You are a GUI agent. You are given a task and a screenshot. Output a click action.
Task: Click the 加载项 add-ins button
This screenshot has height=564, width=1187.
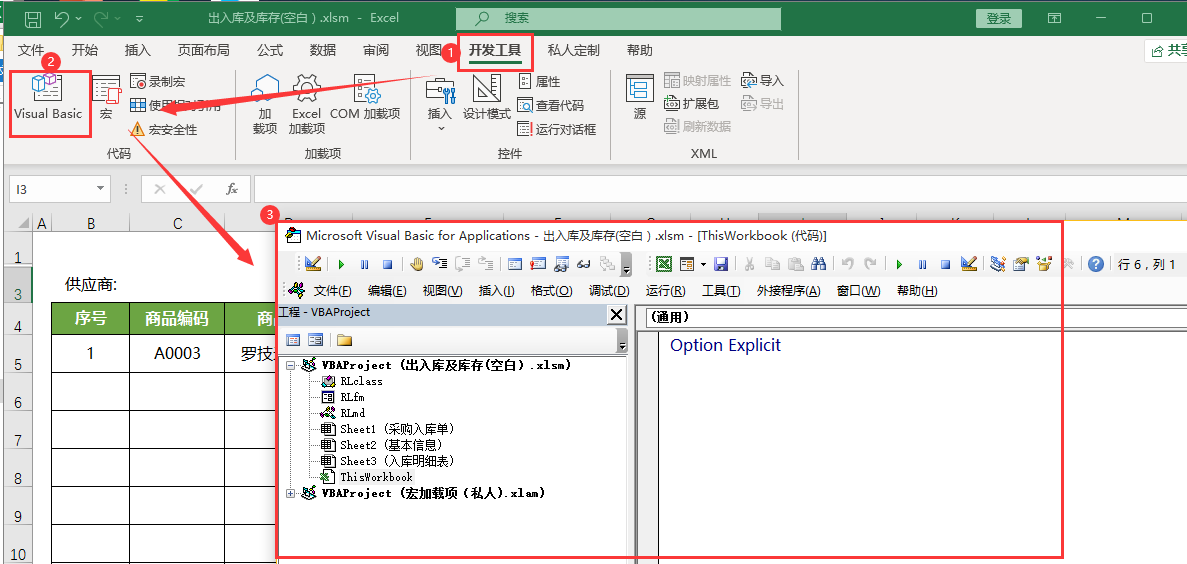tap(265, 104)
